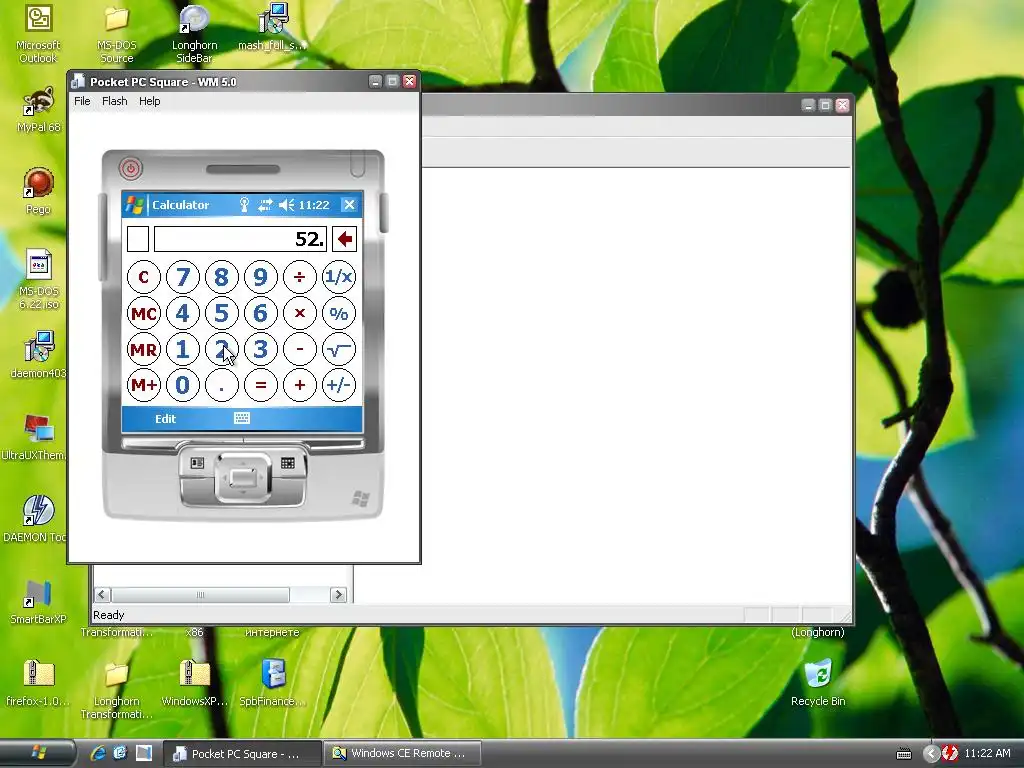Tap the square root key
1024x768 pixels.
(x=339, y=349)
